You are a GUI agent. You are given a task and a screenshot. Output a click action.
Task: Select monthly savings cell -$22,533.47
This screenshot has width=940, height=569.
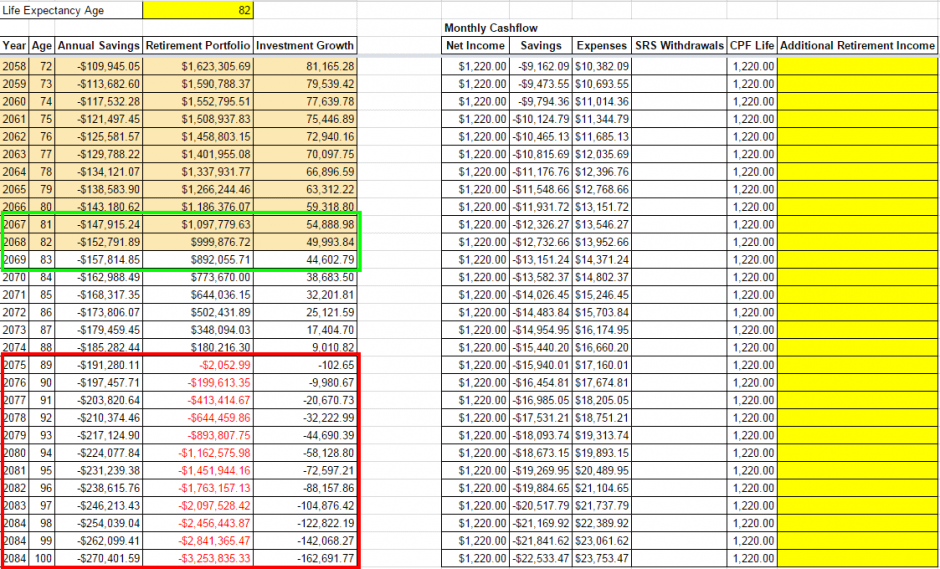[541, 559]
